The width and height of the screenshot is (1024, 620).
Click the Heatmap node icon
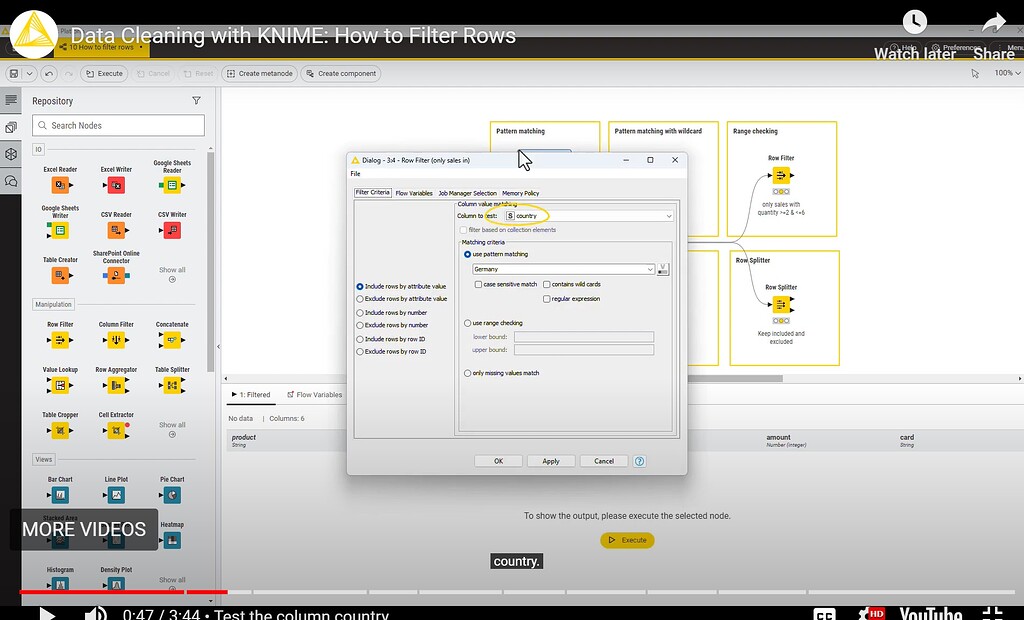[x=171, y=539]
